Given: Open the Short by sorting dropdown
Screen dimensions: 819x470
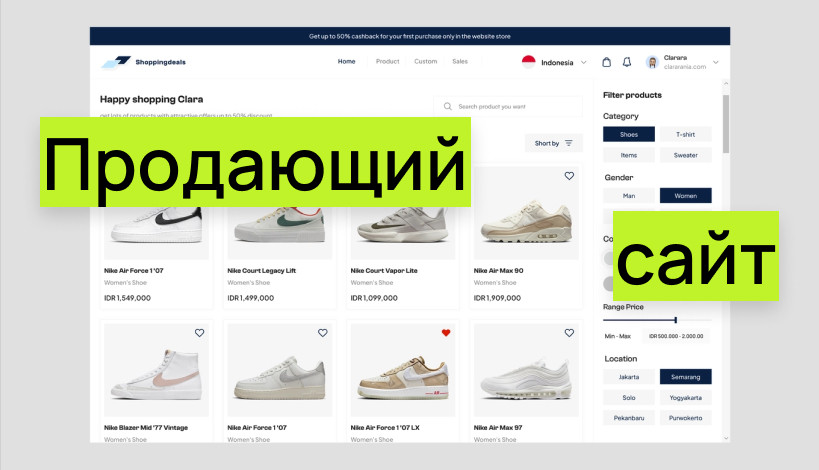Looking at the screenshot, I should click(553, 143).
